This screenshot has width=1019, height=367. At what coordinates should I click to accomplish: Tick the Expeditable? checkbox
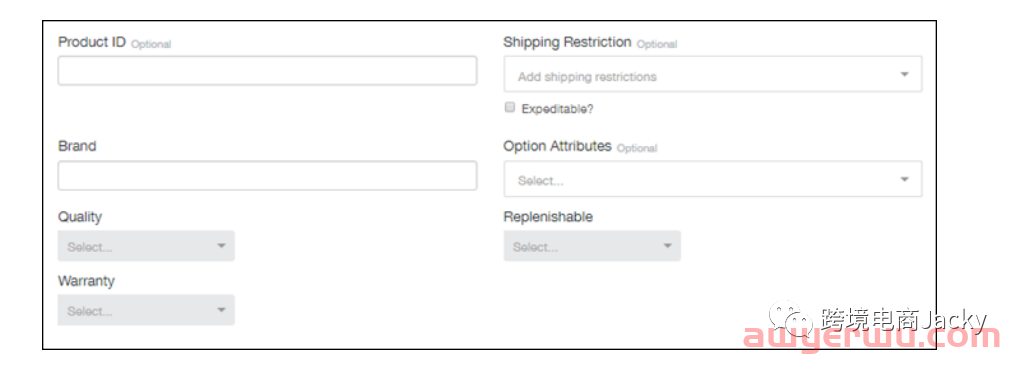pos(510,108)
